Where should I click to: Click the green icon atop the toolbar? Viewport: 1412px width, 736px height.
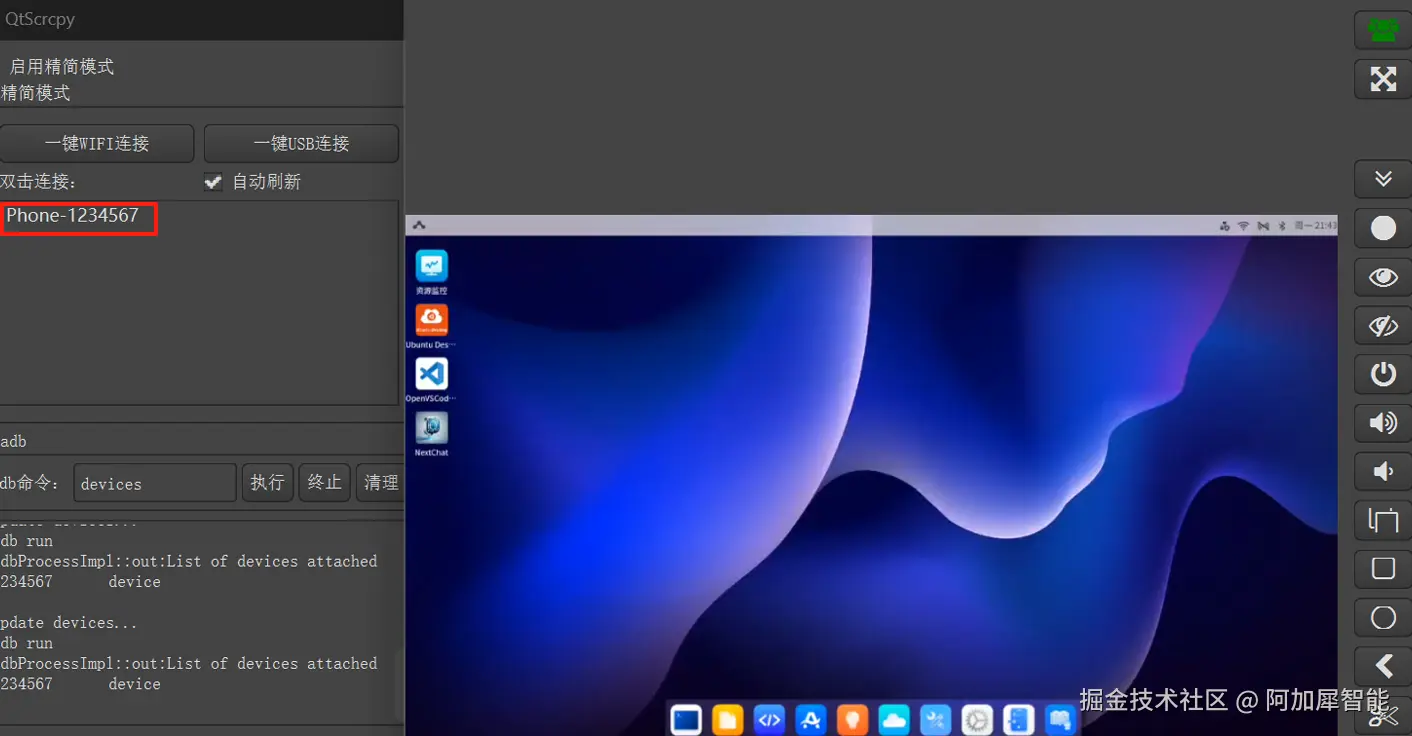(1383, 30)
